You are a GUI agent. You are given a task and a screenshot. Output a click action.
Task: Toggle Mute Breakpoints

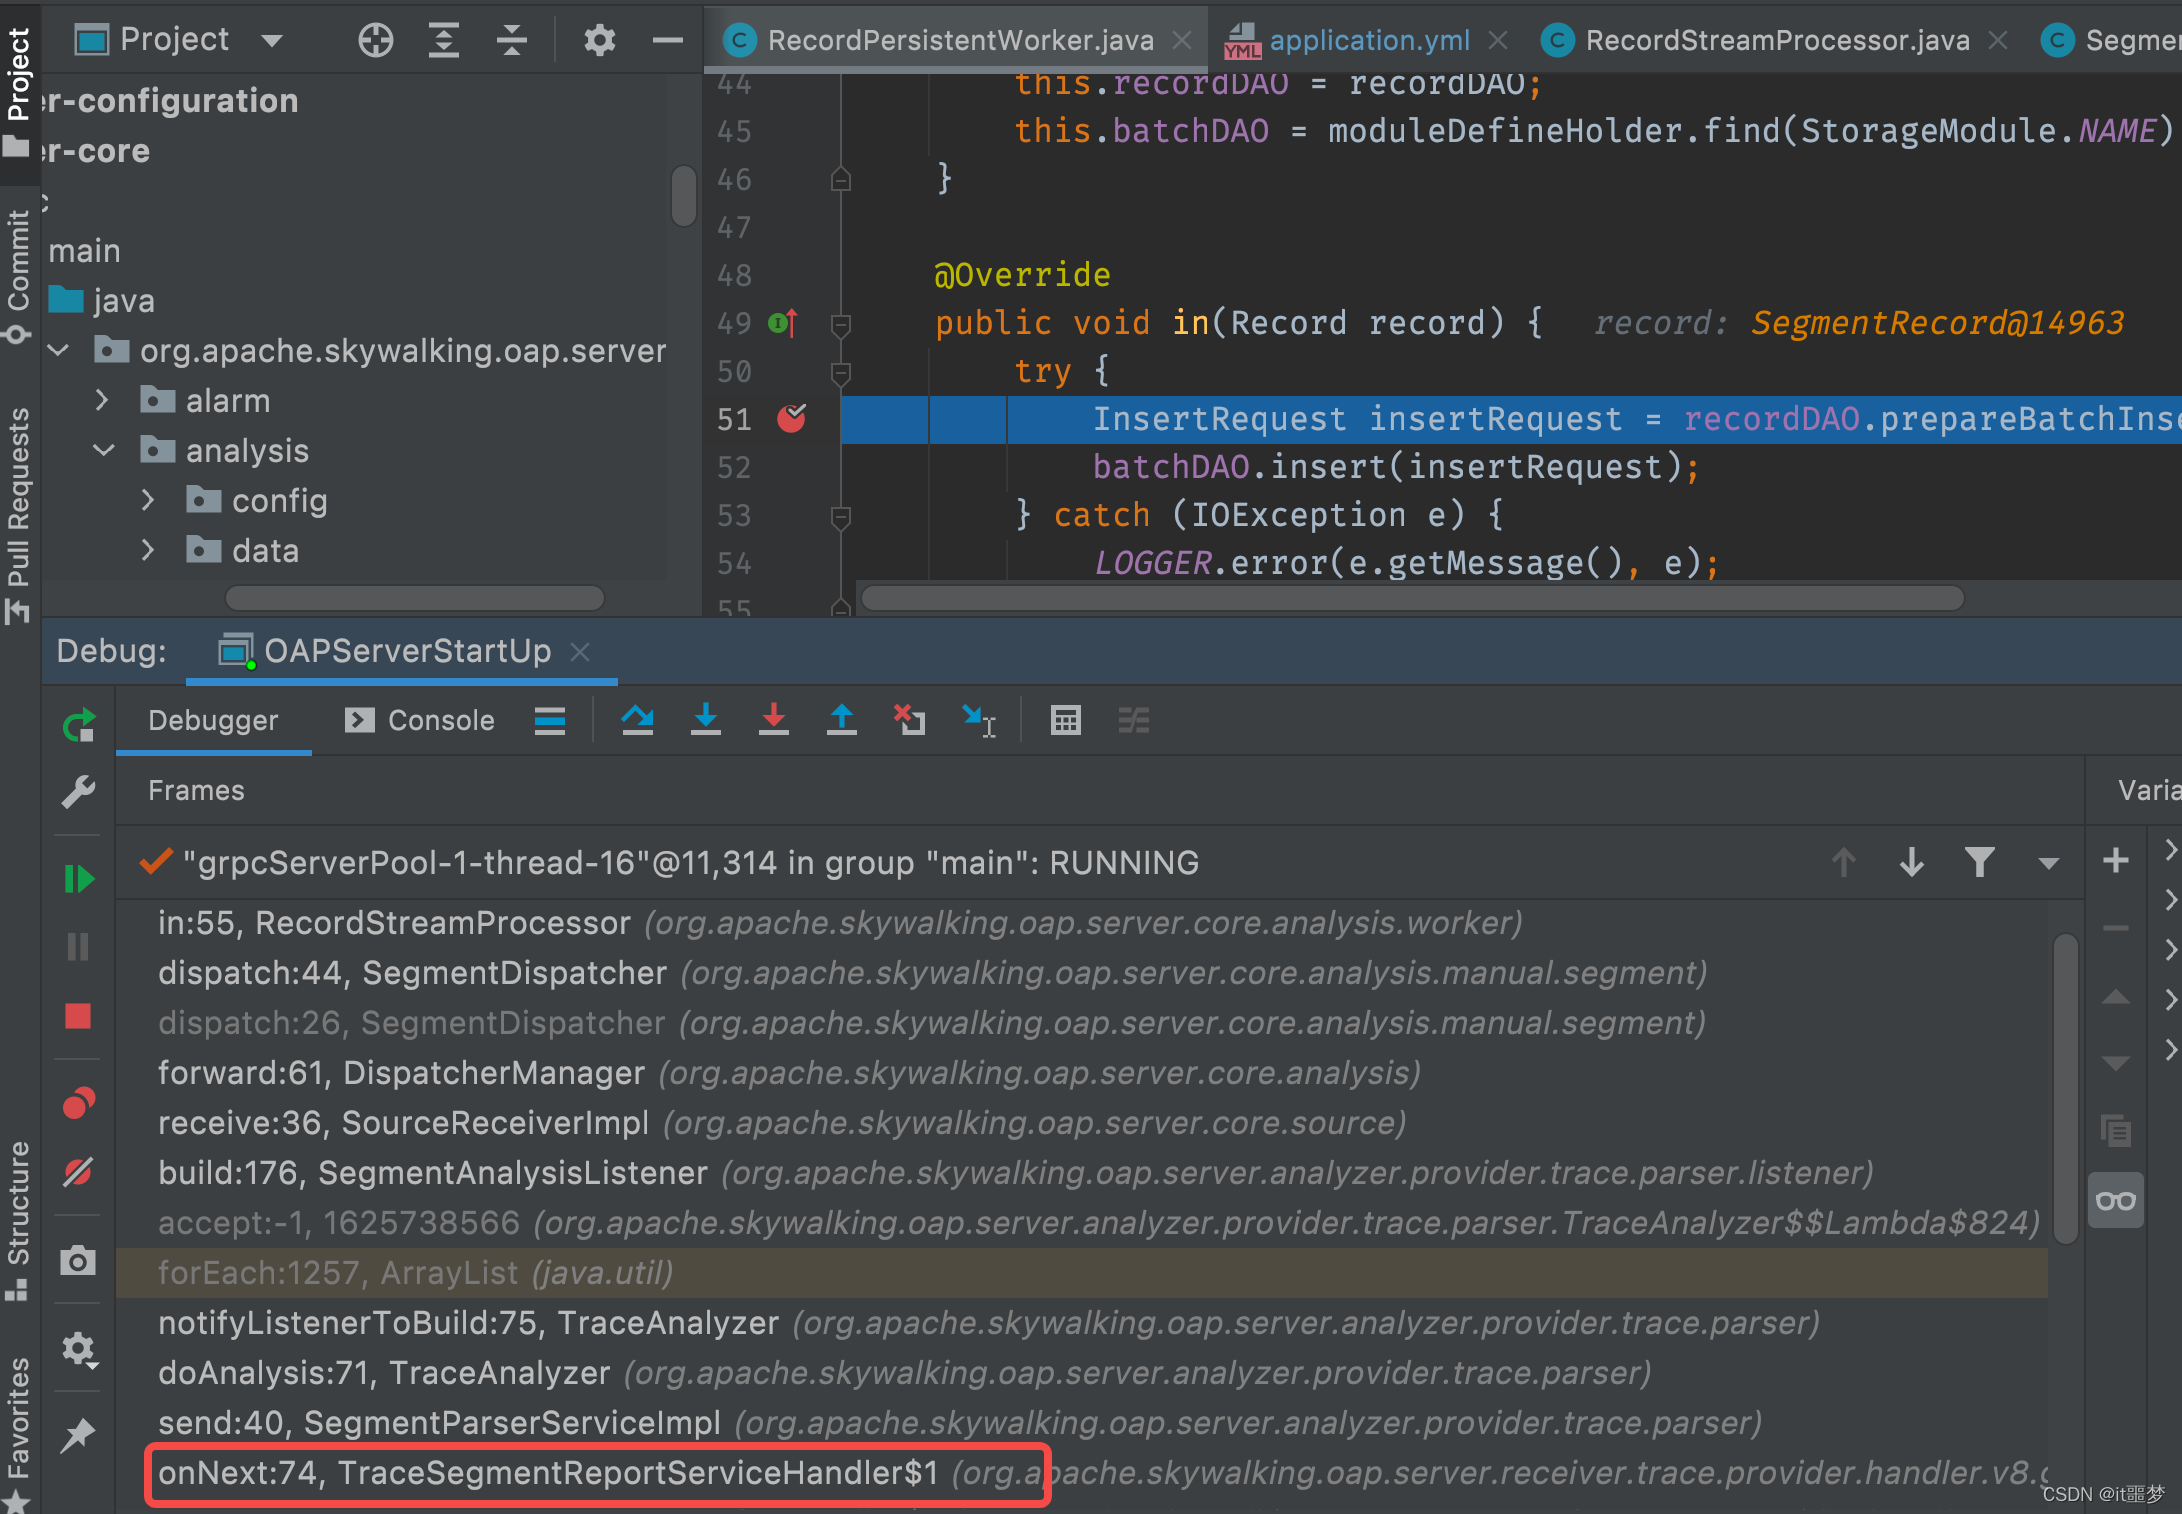(x=78, y=1171)
